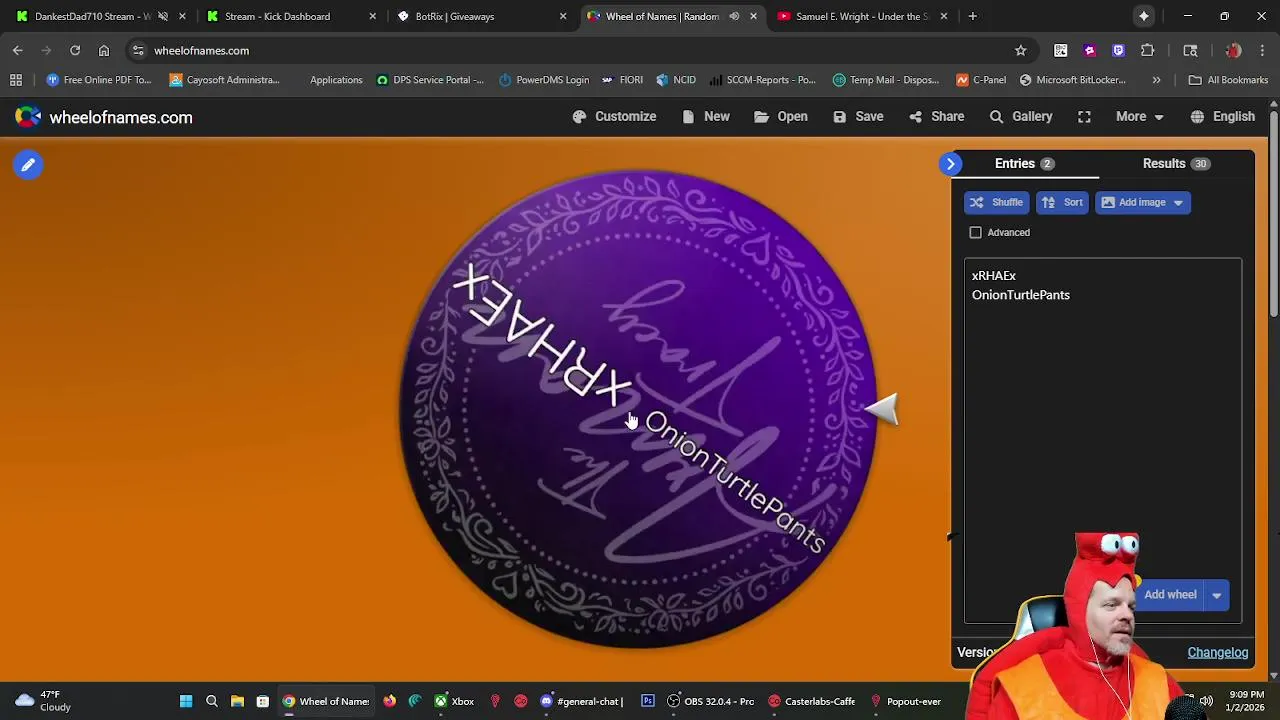Switch to the Entries tab

coord(1024,164)
